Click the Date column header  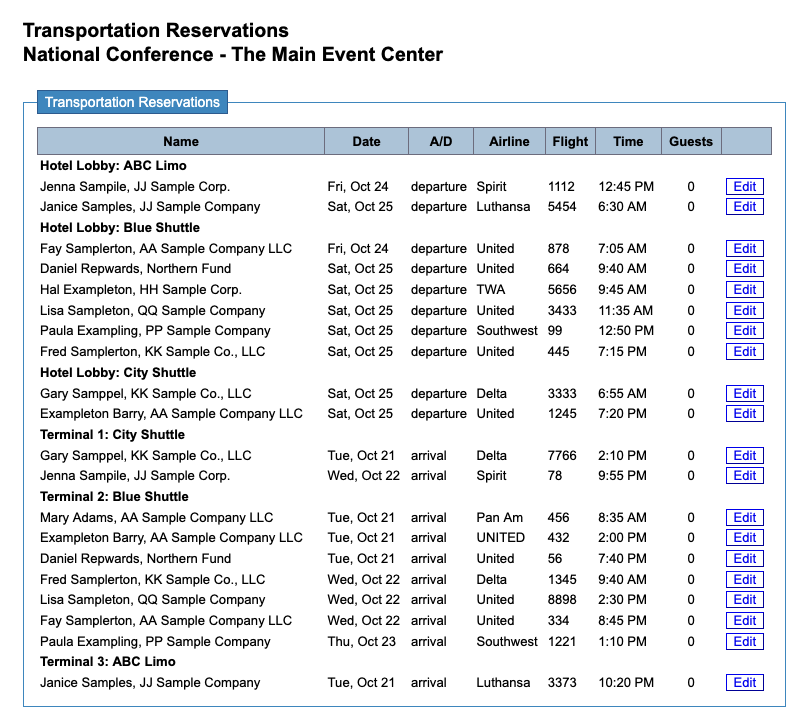pyautogui.click(x=366, y=141)
